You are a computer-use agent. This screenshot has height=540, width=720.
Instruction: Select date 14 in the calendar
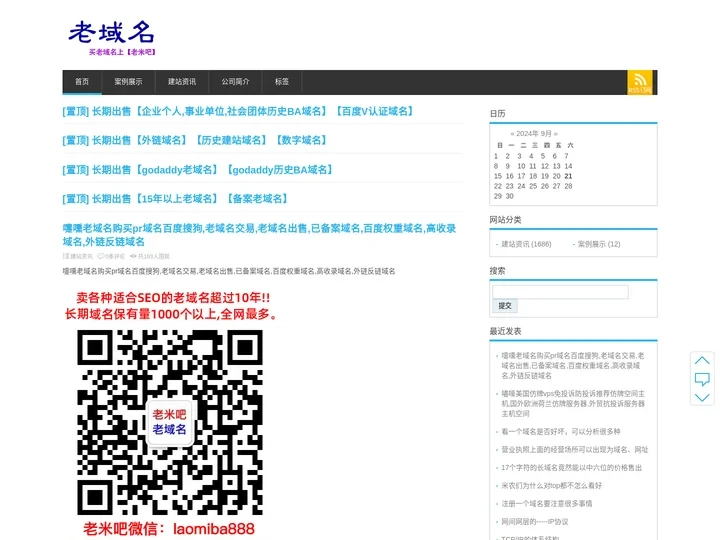tap(568, 166)
